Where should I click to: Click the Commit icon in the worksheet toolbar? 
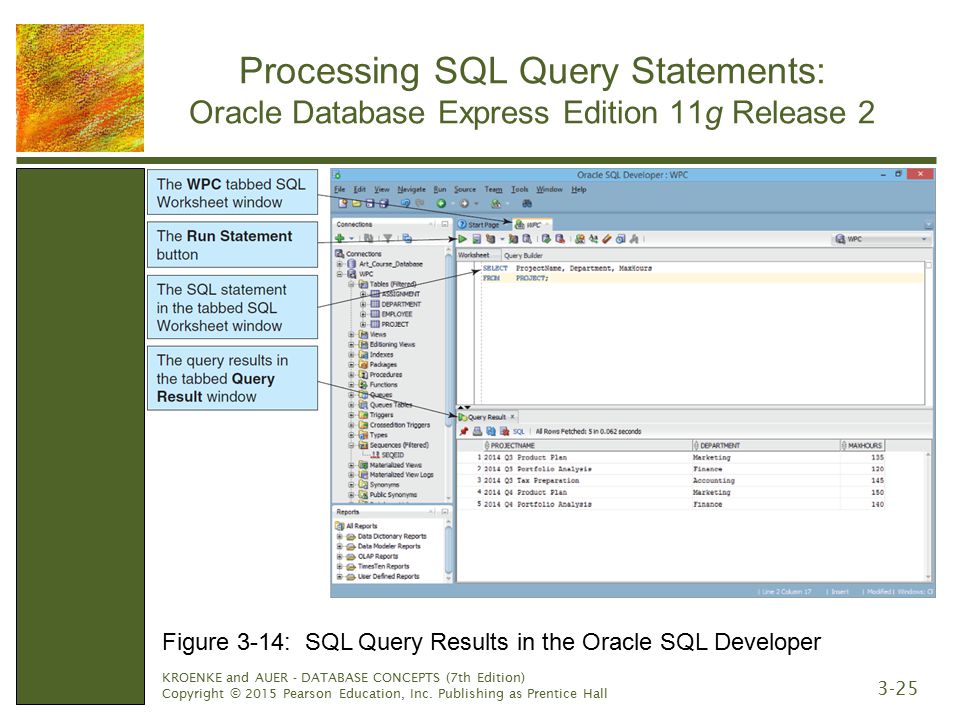(x=546, y=239)
